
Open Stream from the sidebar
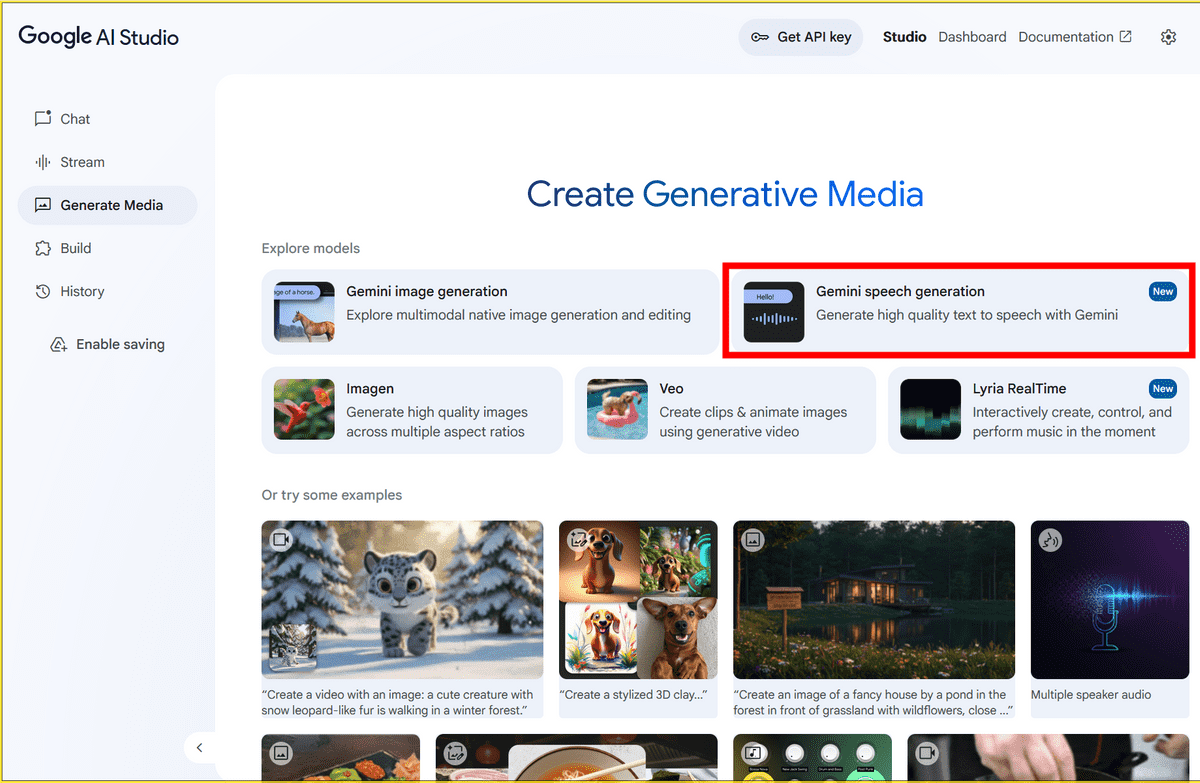[82, 162]
